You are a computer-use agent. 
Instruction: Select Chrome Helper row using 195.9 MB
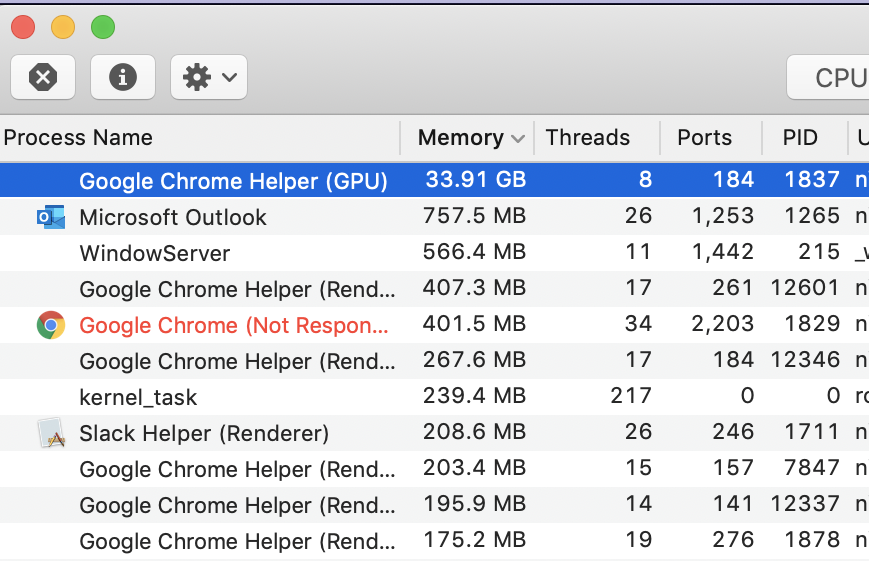[434, 505]
